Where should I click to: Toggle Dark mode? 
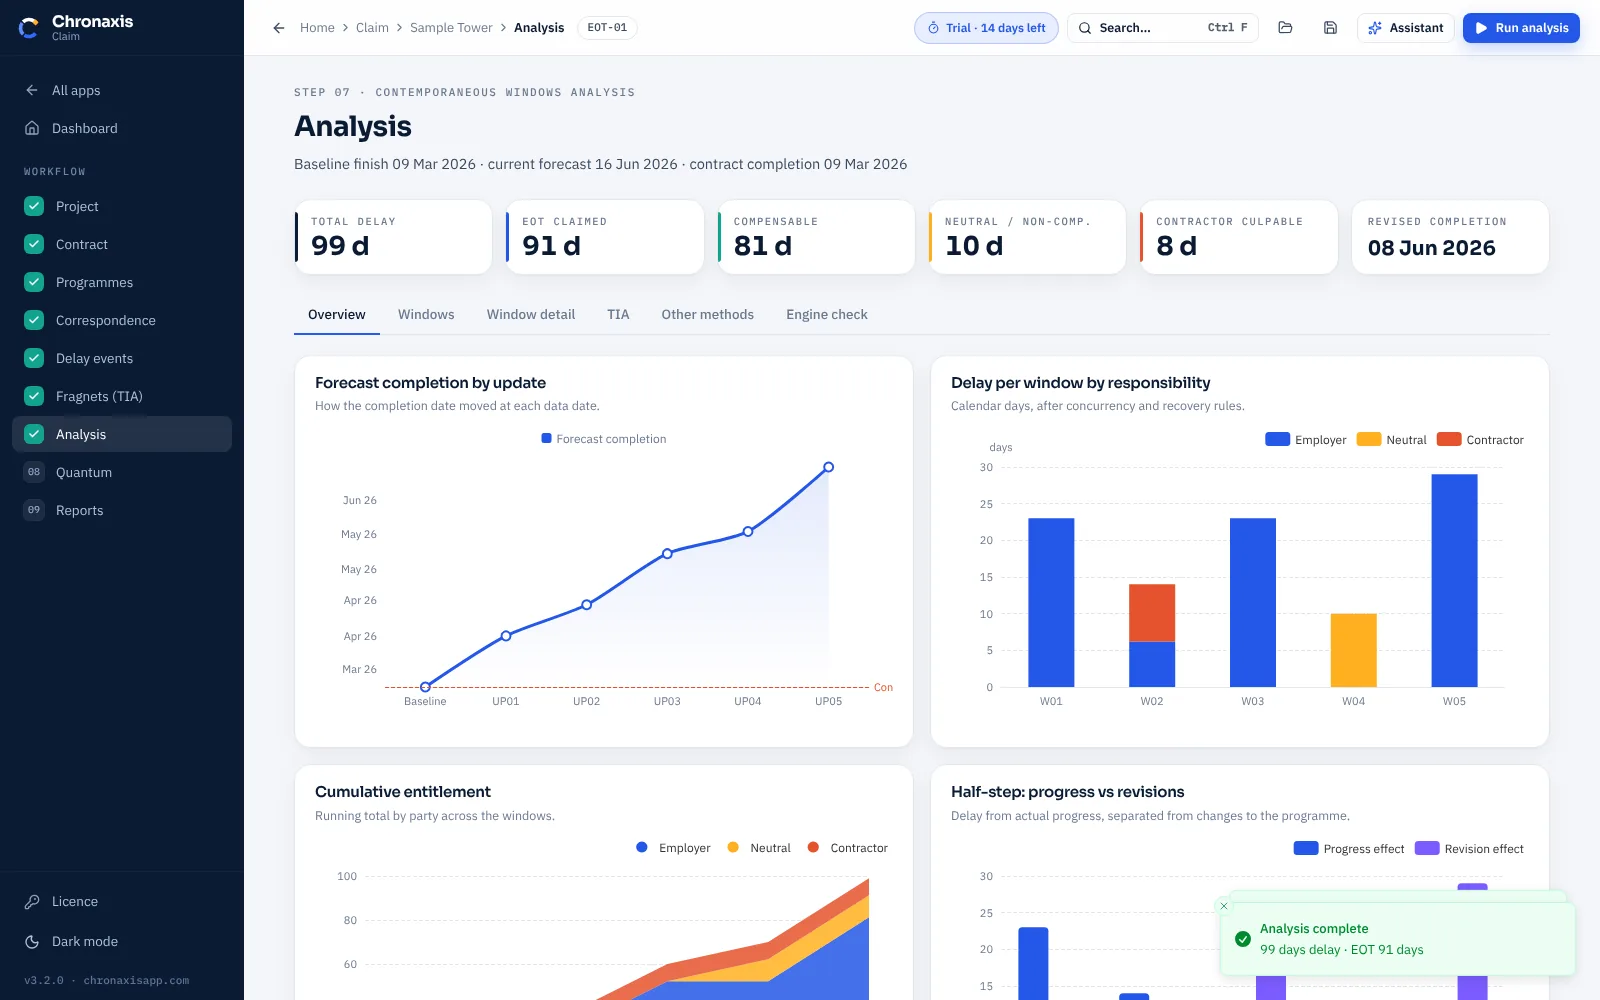(122, 942)
